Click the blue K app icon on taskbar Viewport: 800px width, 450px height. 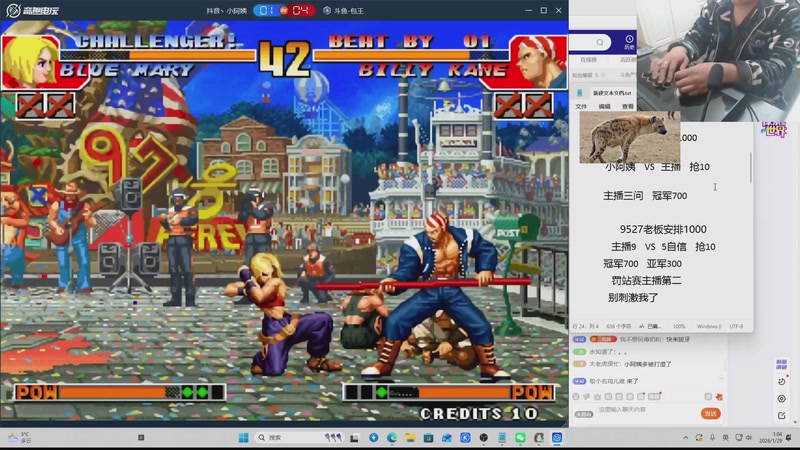(x=465, y=438)
